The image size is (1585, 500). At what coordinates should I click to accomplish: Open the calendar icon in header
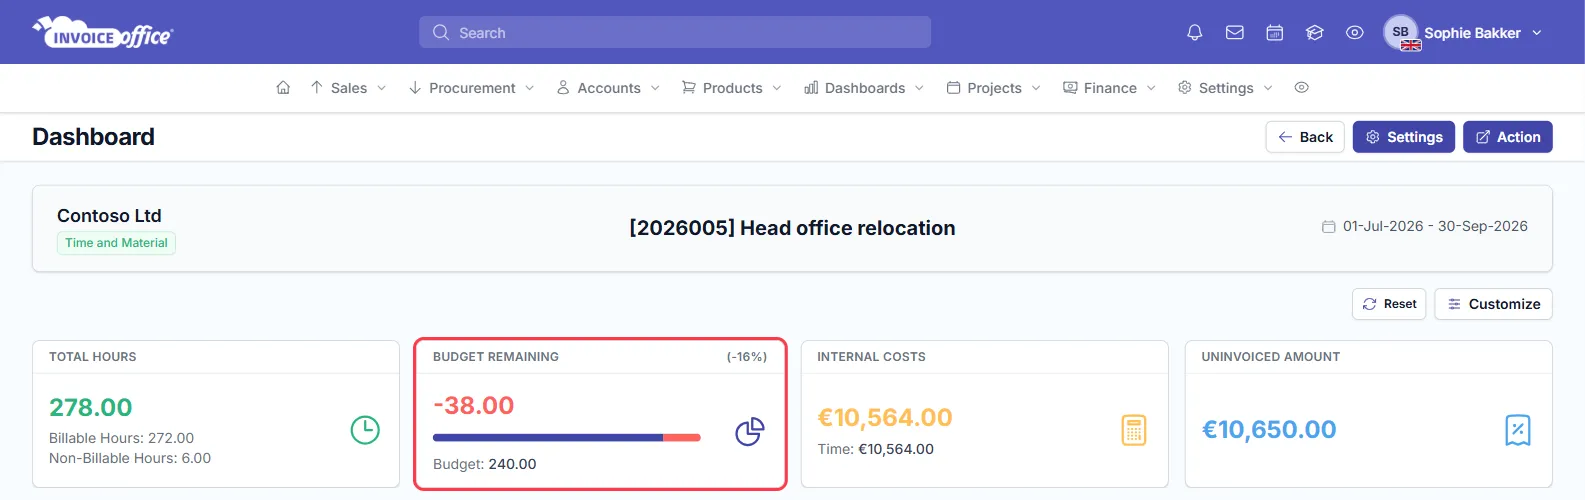point(1275,33)
